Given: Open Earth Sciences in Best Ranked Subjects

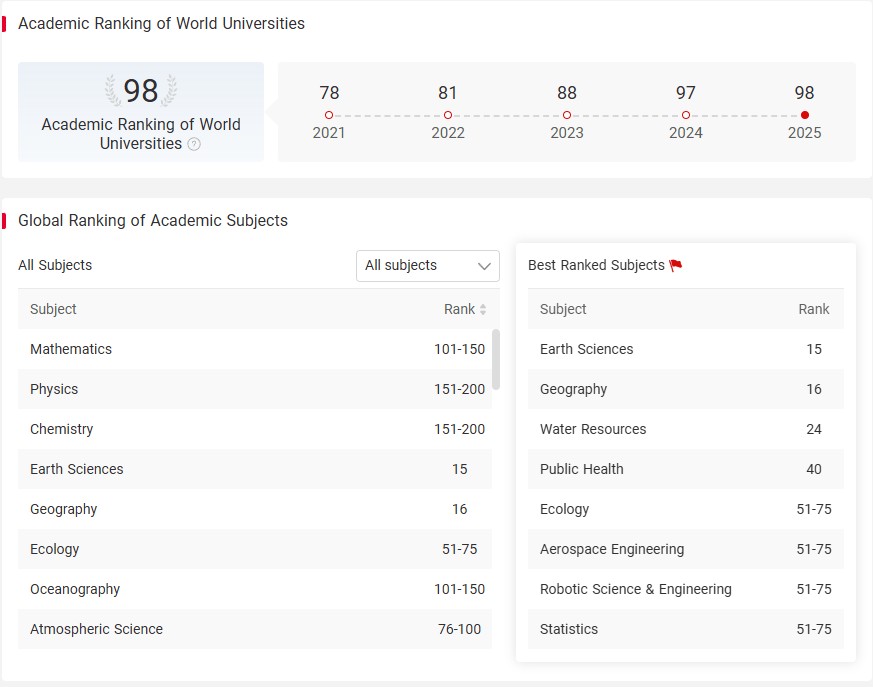Looking at the screenshot, I should pyautogui.click(x=685, y=349).
